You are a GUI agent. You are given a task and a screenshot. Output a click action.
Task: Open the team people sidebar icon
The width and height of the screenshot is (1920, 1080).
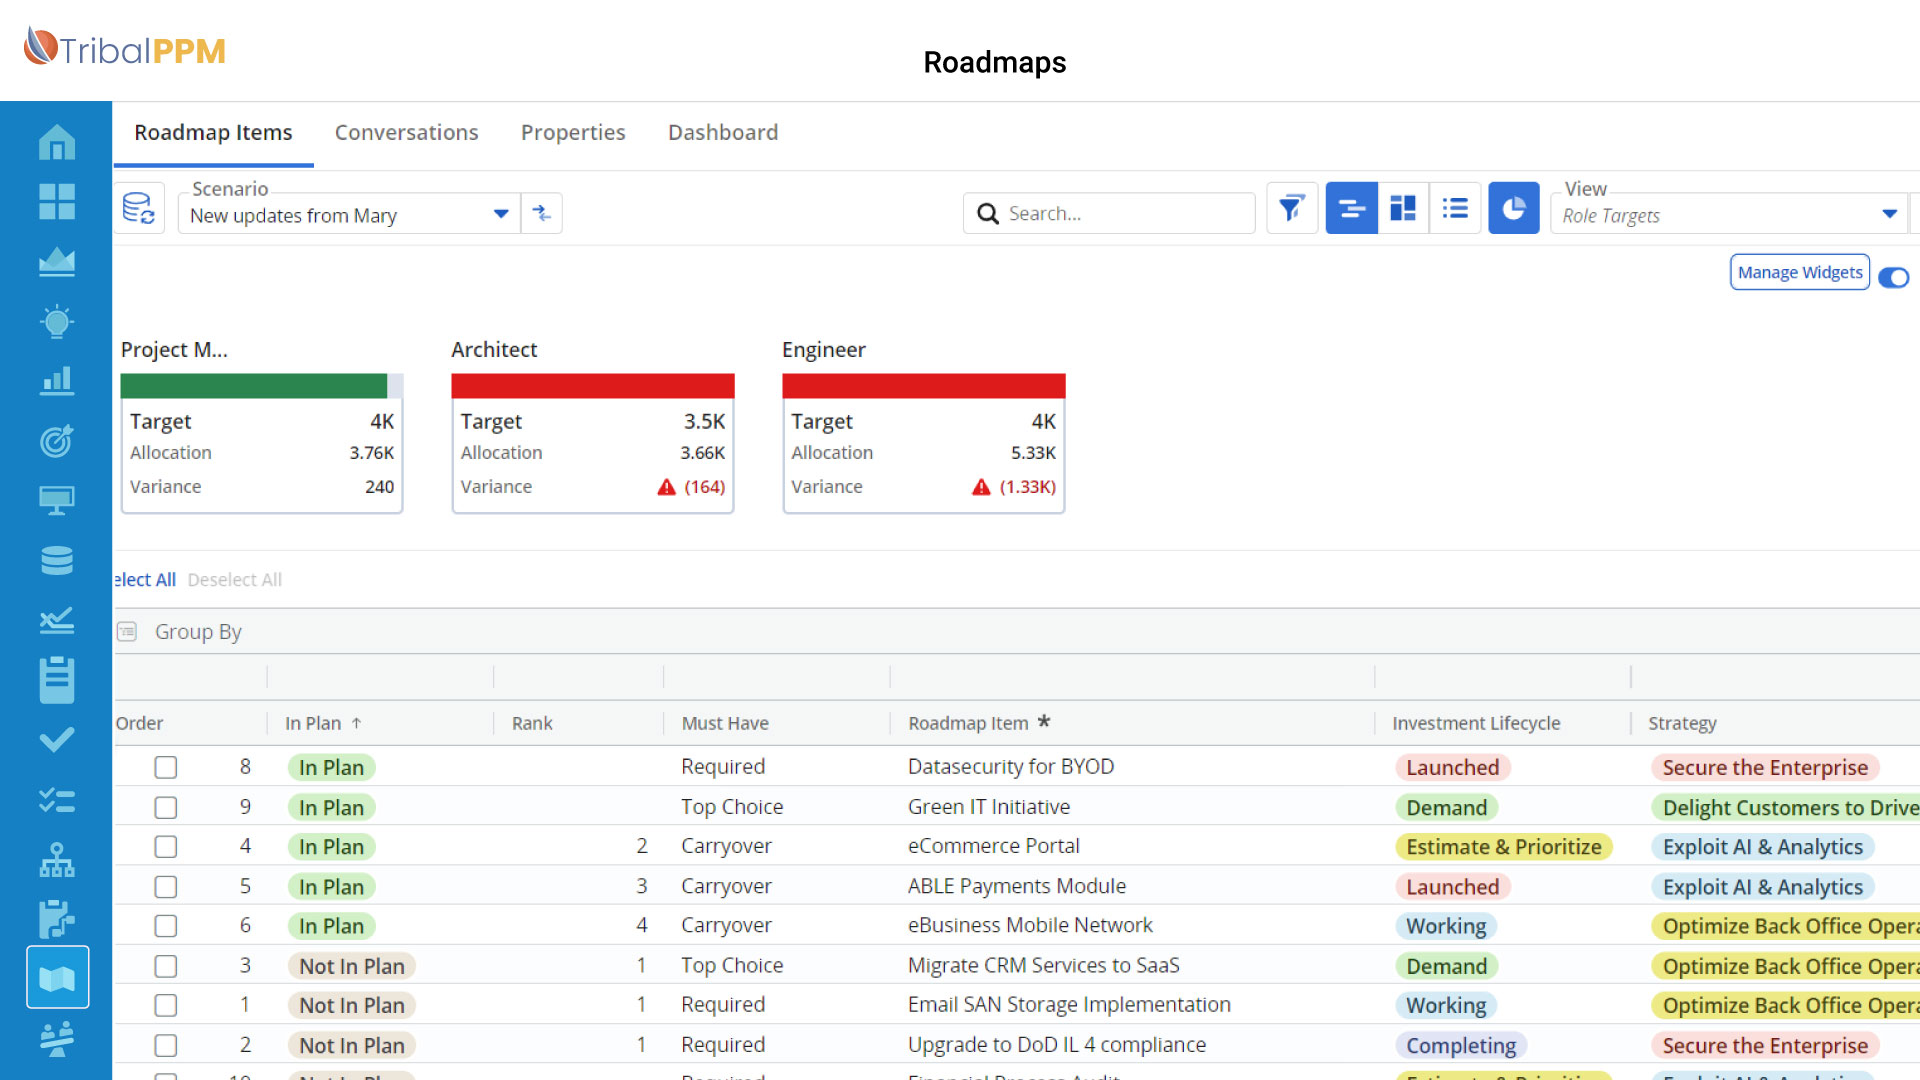[57, 1039]
